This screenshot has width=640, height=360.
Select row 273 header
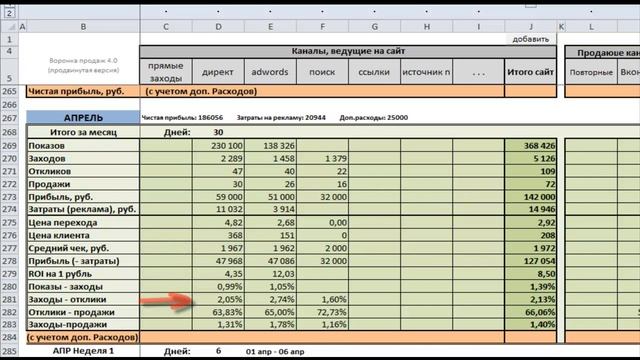click(9, 197)
